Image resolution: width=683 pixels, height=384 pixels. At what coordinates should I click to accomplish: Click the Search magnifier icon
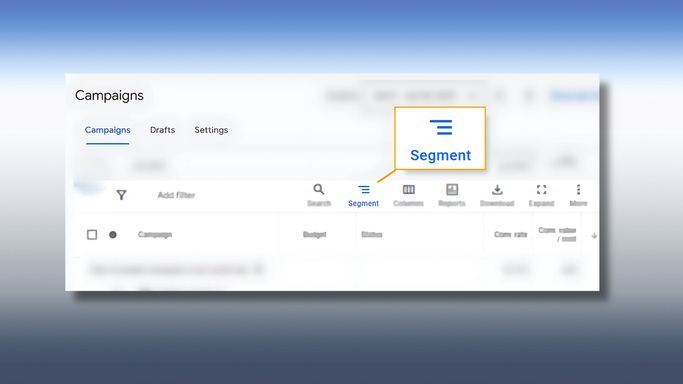point(318,189)
